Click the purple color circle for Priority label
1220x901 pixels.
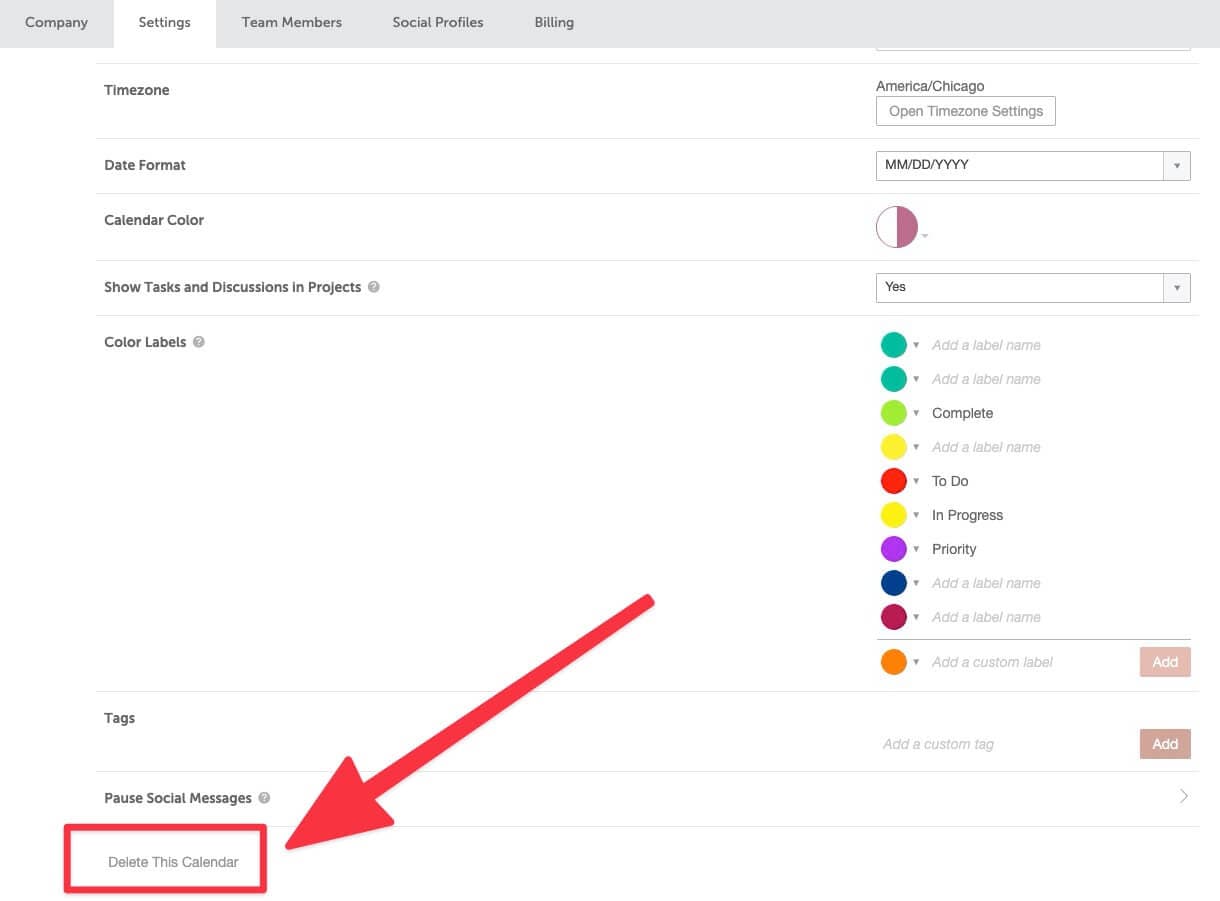coord(893,549)
